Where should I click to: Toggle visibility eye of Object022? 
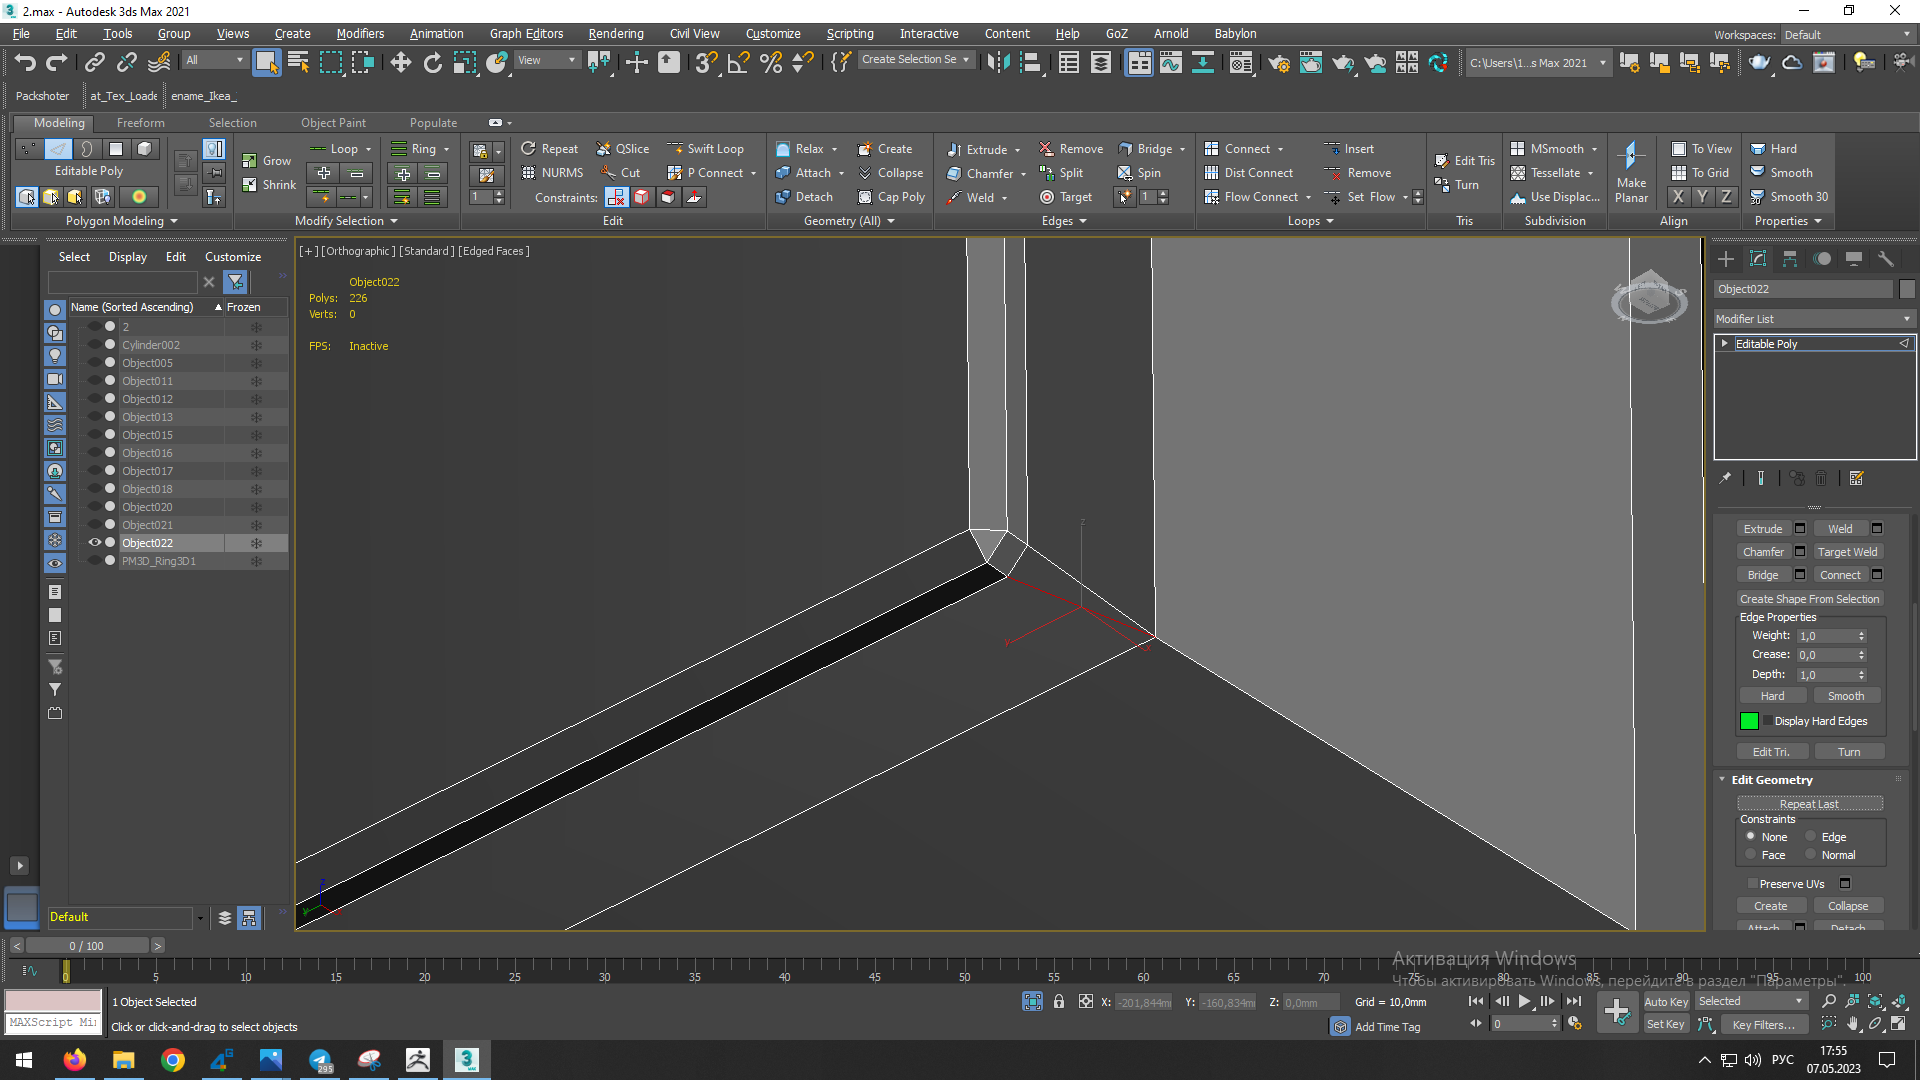pos(95,543)
